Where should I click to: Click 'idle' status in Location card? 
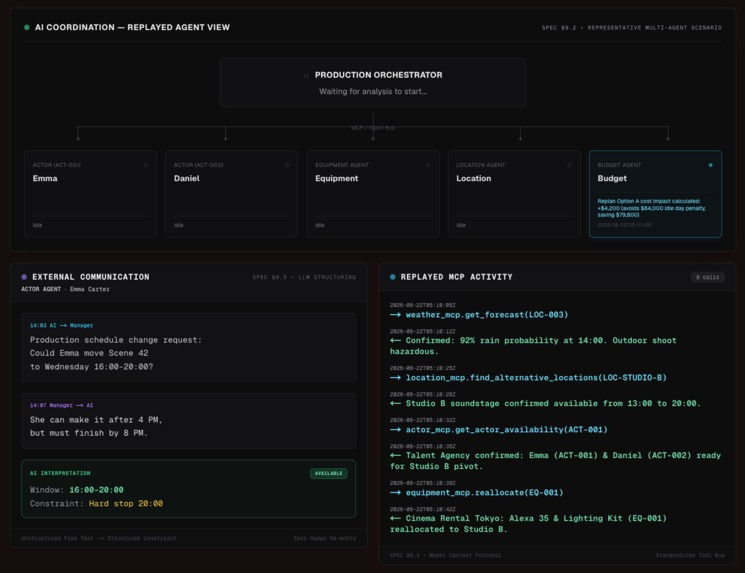click(x=461, y=225)
